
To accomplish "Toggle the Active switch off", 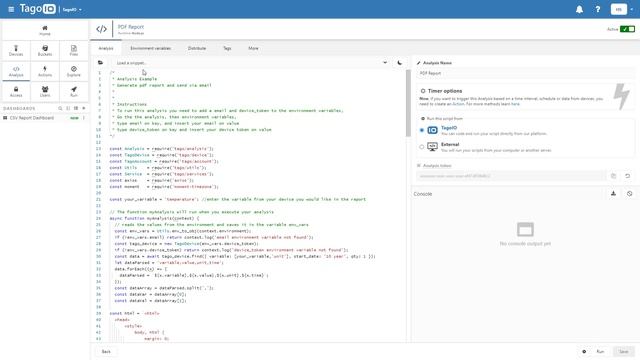I will click(x=627, y=29).
